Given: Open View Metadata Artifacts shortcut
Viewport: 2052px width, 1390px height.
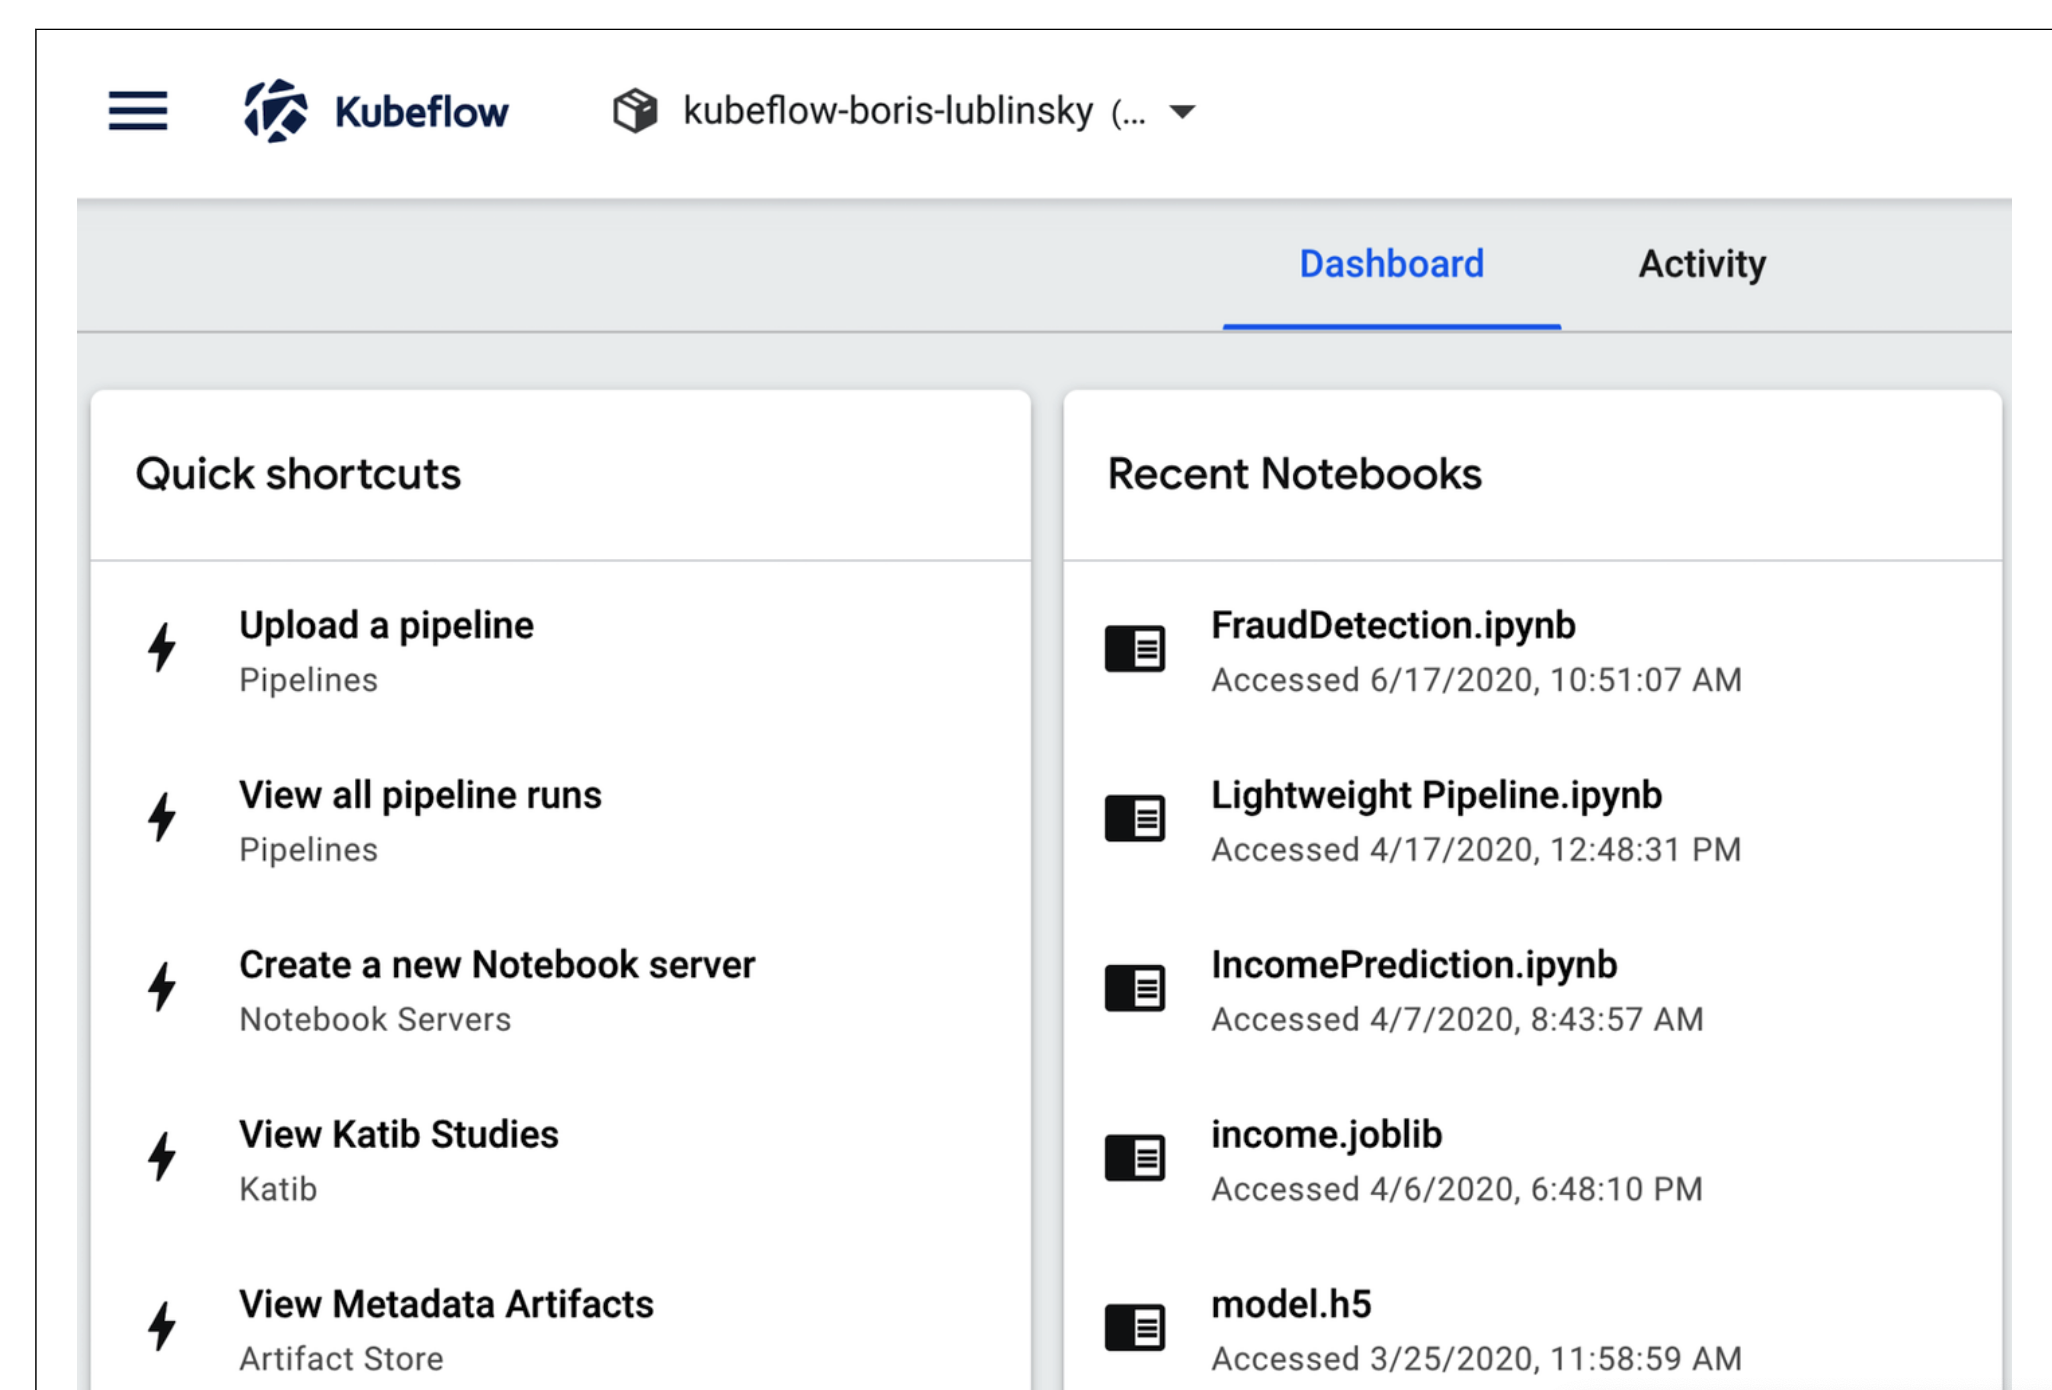Looking at the screenshot, I should [446, 1305].
